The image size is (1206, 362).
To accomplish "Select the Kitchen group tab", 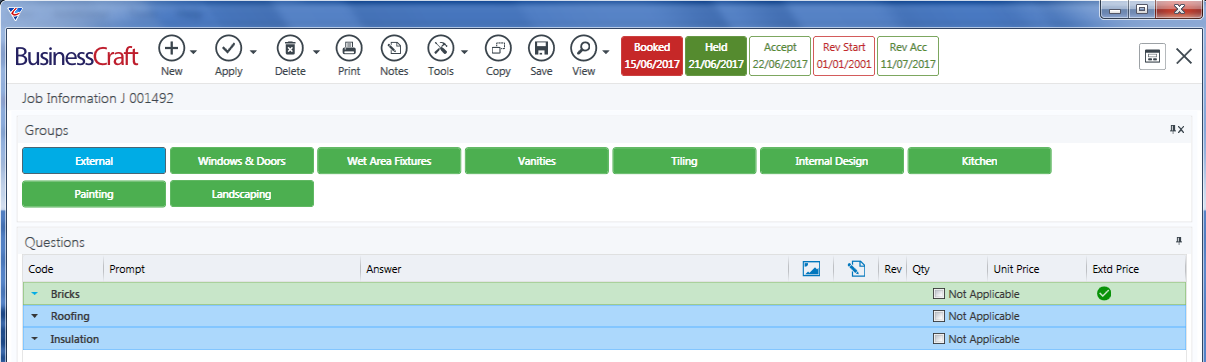I will click(x=979, y=161).
